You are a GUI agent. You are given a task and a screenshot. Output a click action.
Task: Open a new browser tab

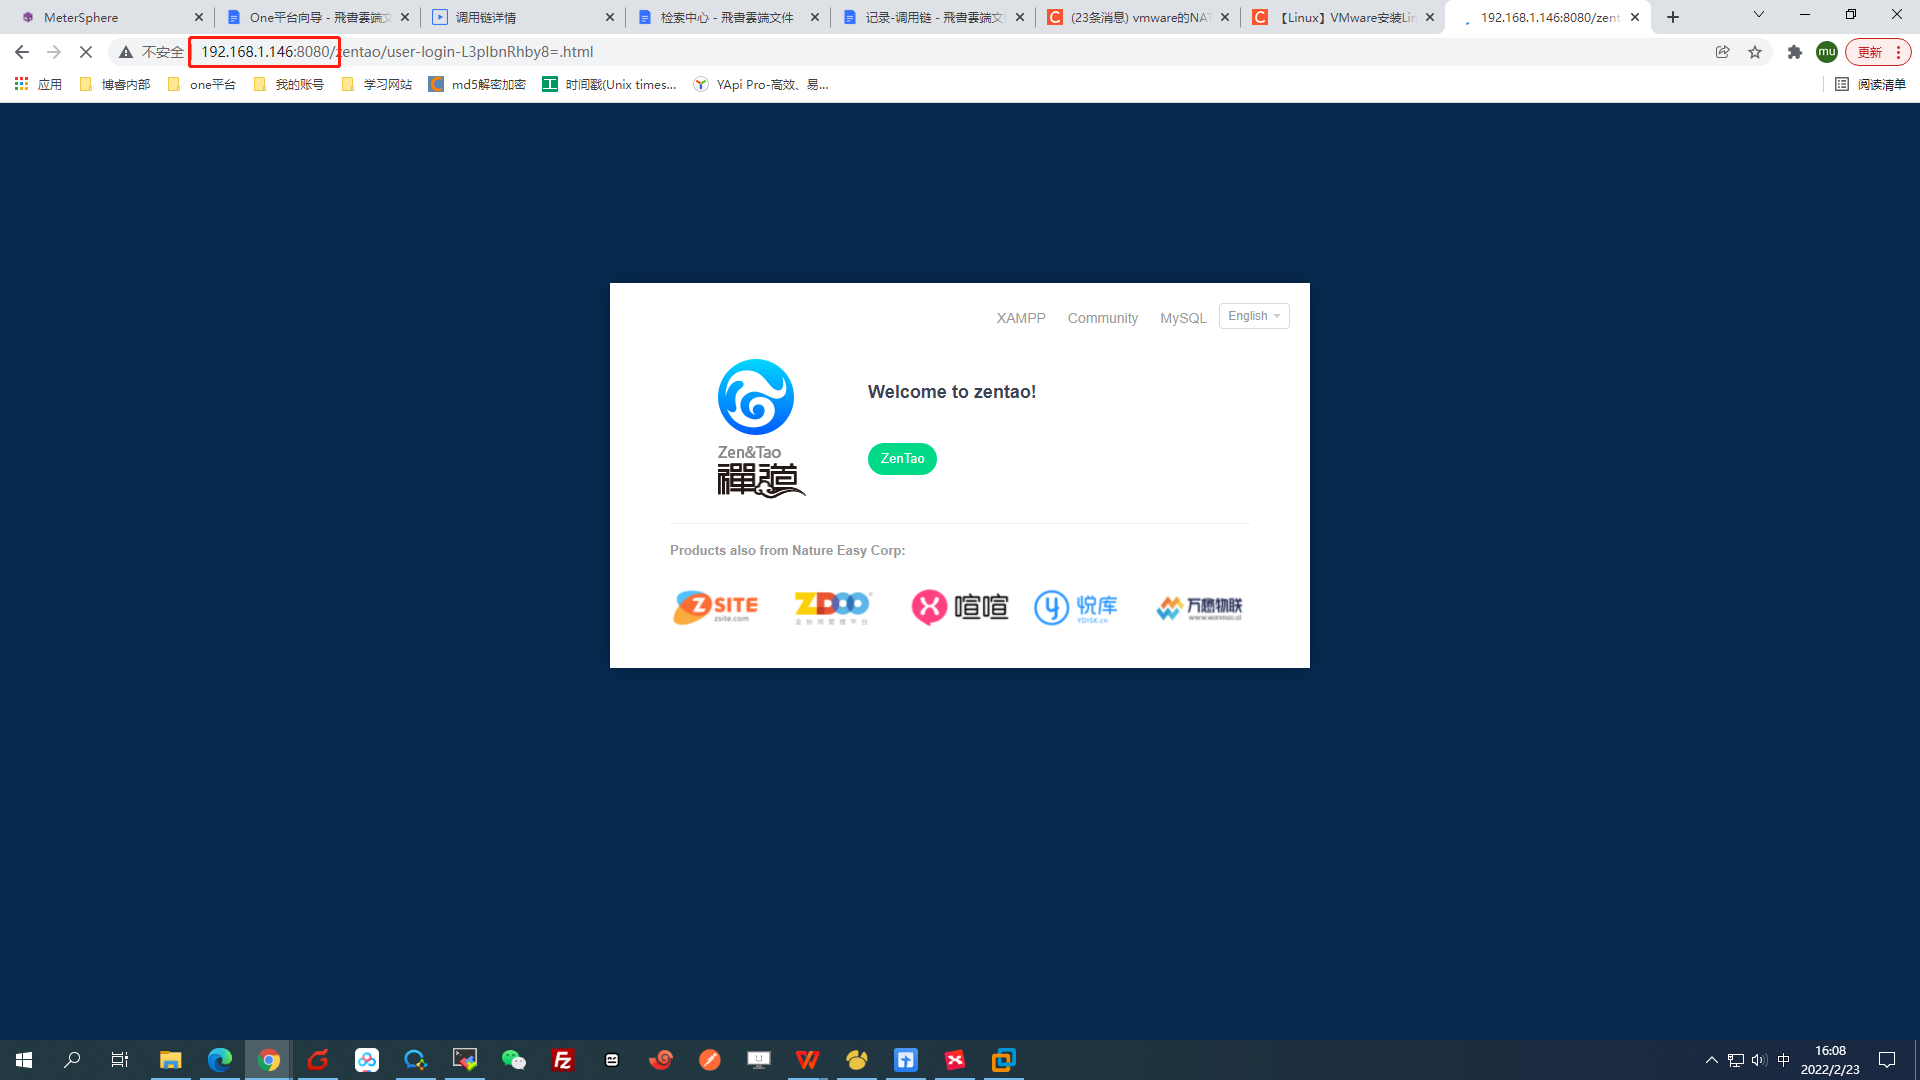pyautogui.click(x=1673, y=17)
